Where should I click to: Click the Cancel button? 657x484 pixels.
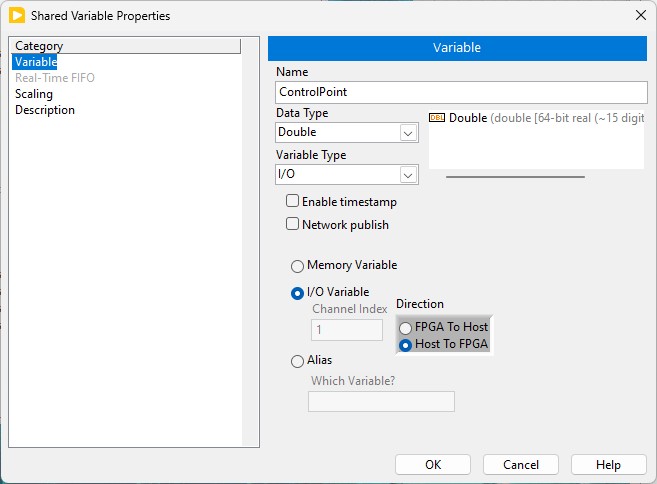(x=521, y=465)
